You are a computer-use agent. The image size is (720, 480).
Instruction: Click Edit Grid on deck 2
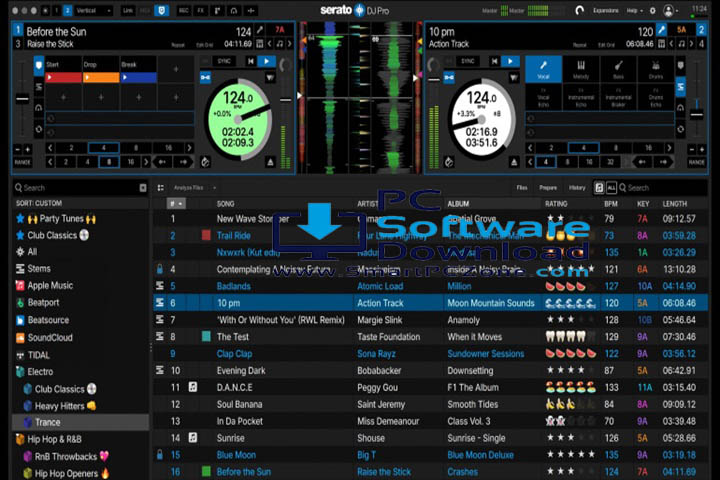click(607, 45)
